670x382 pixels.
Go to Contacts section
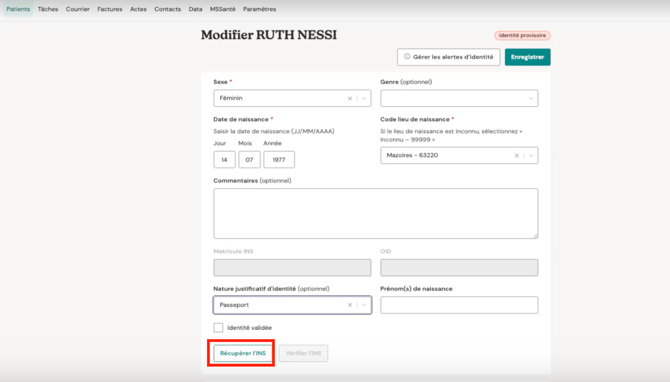coord(168,9)
